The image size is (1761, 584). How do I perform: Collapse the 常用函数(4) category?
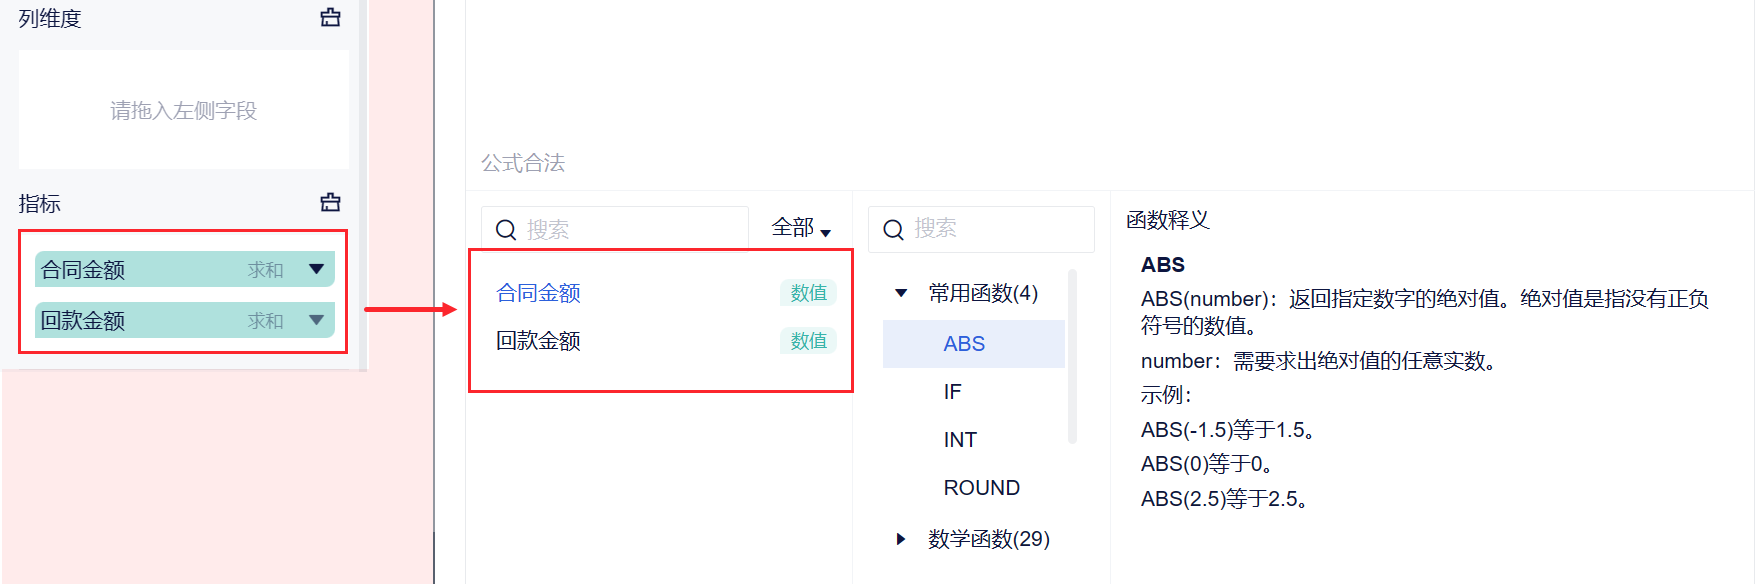[901, 293]
